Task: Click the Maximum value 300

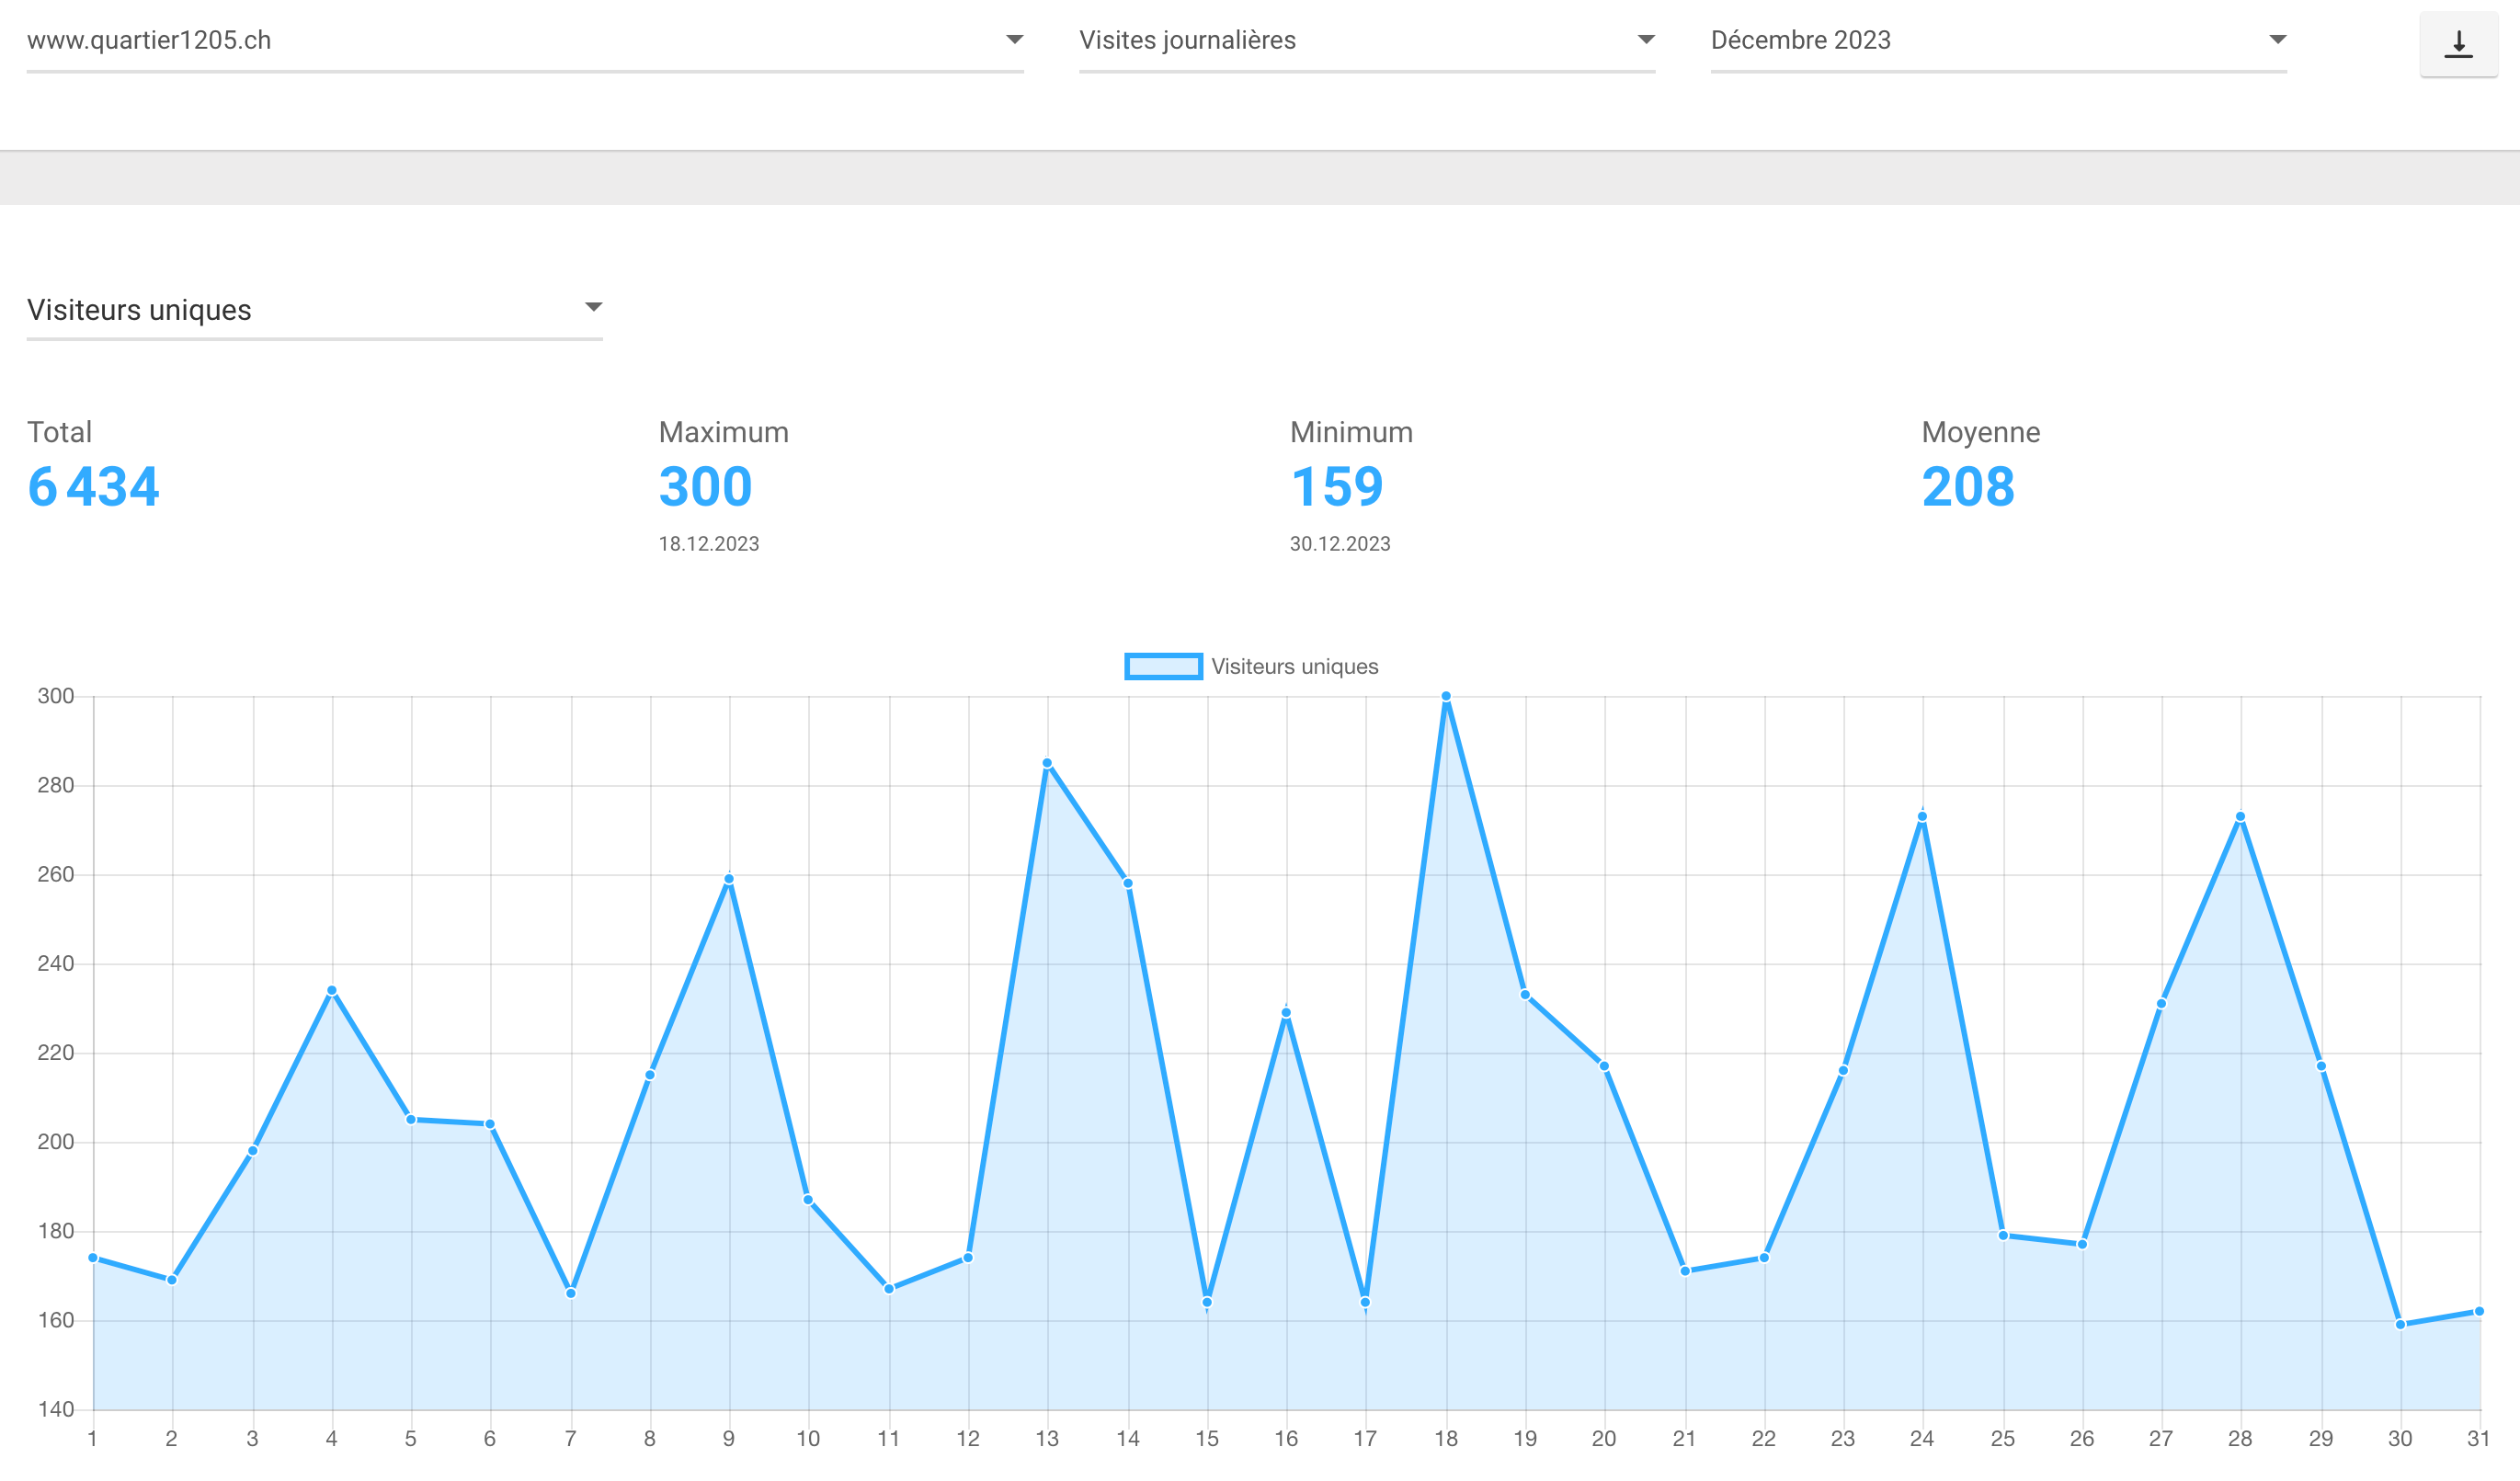Action: [x=705, y=488]
